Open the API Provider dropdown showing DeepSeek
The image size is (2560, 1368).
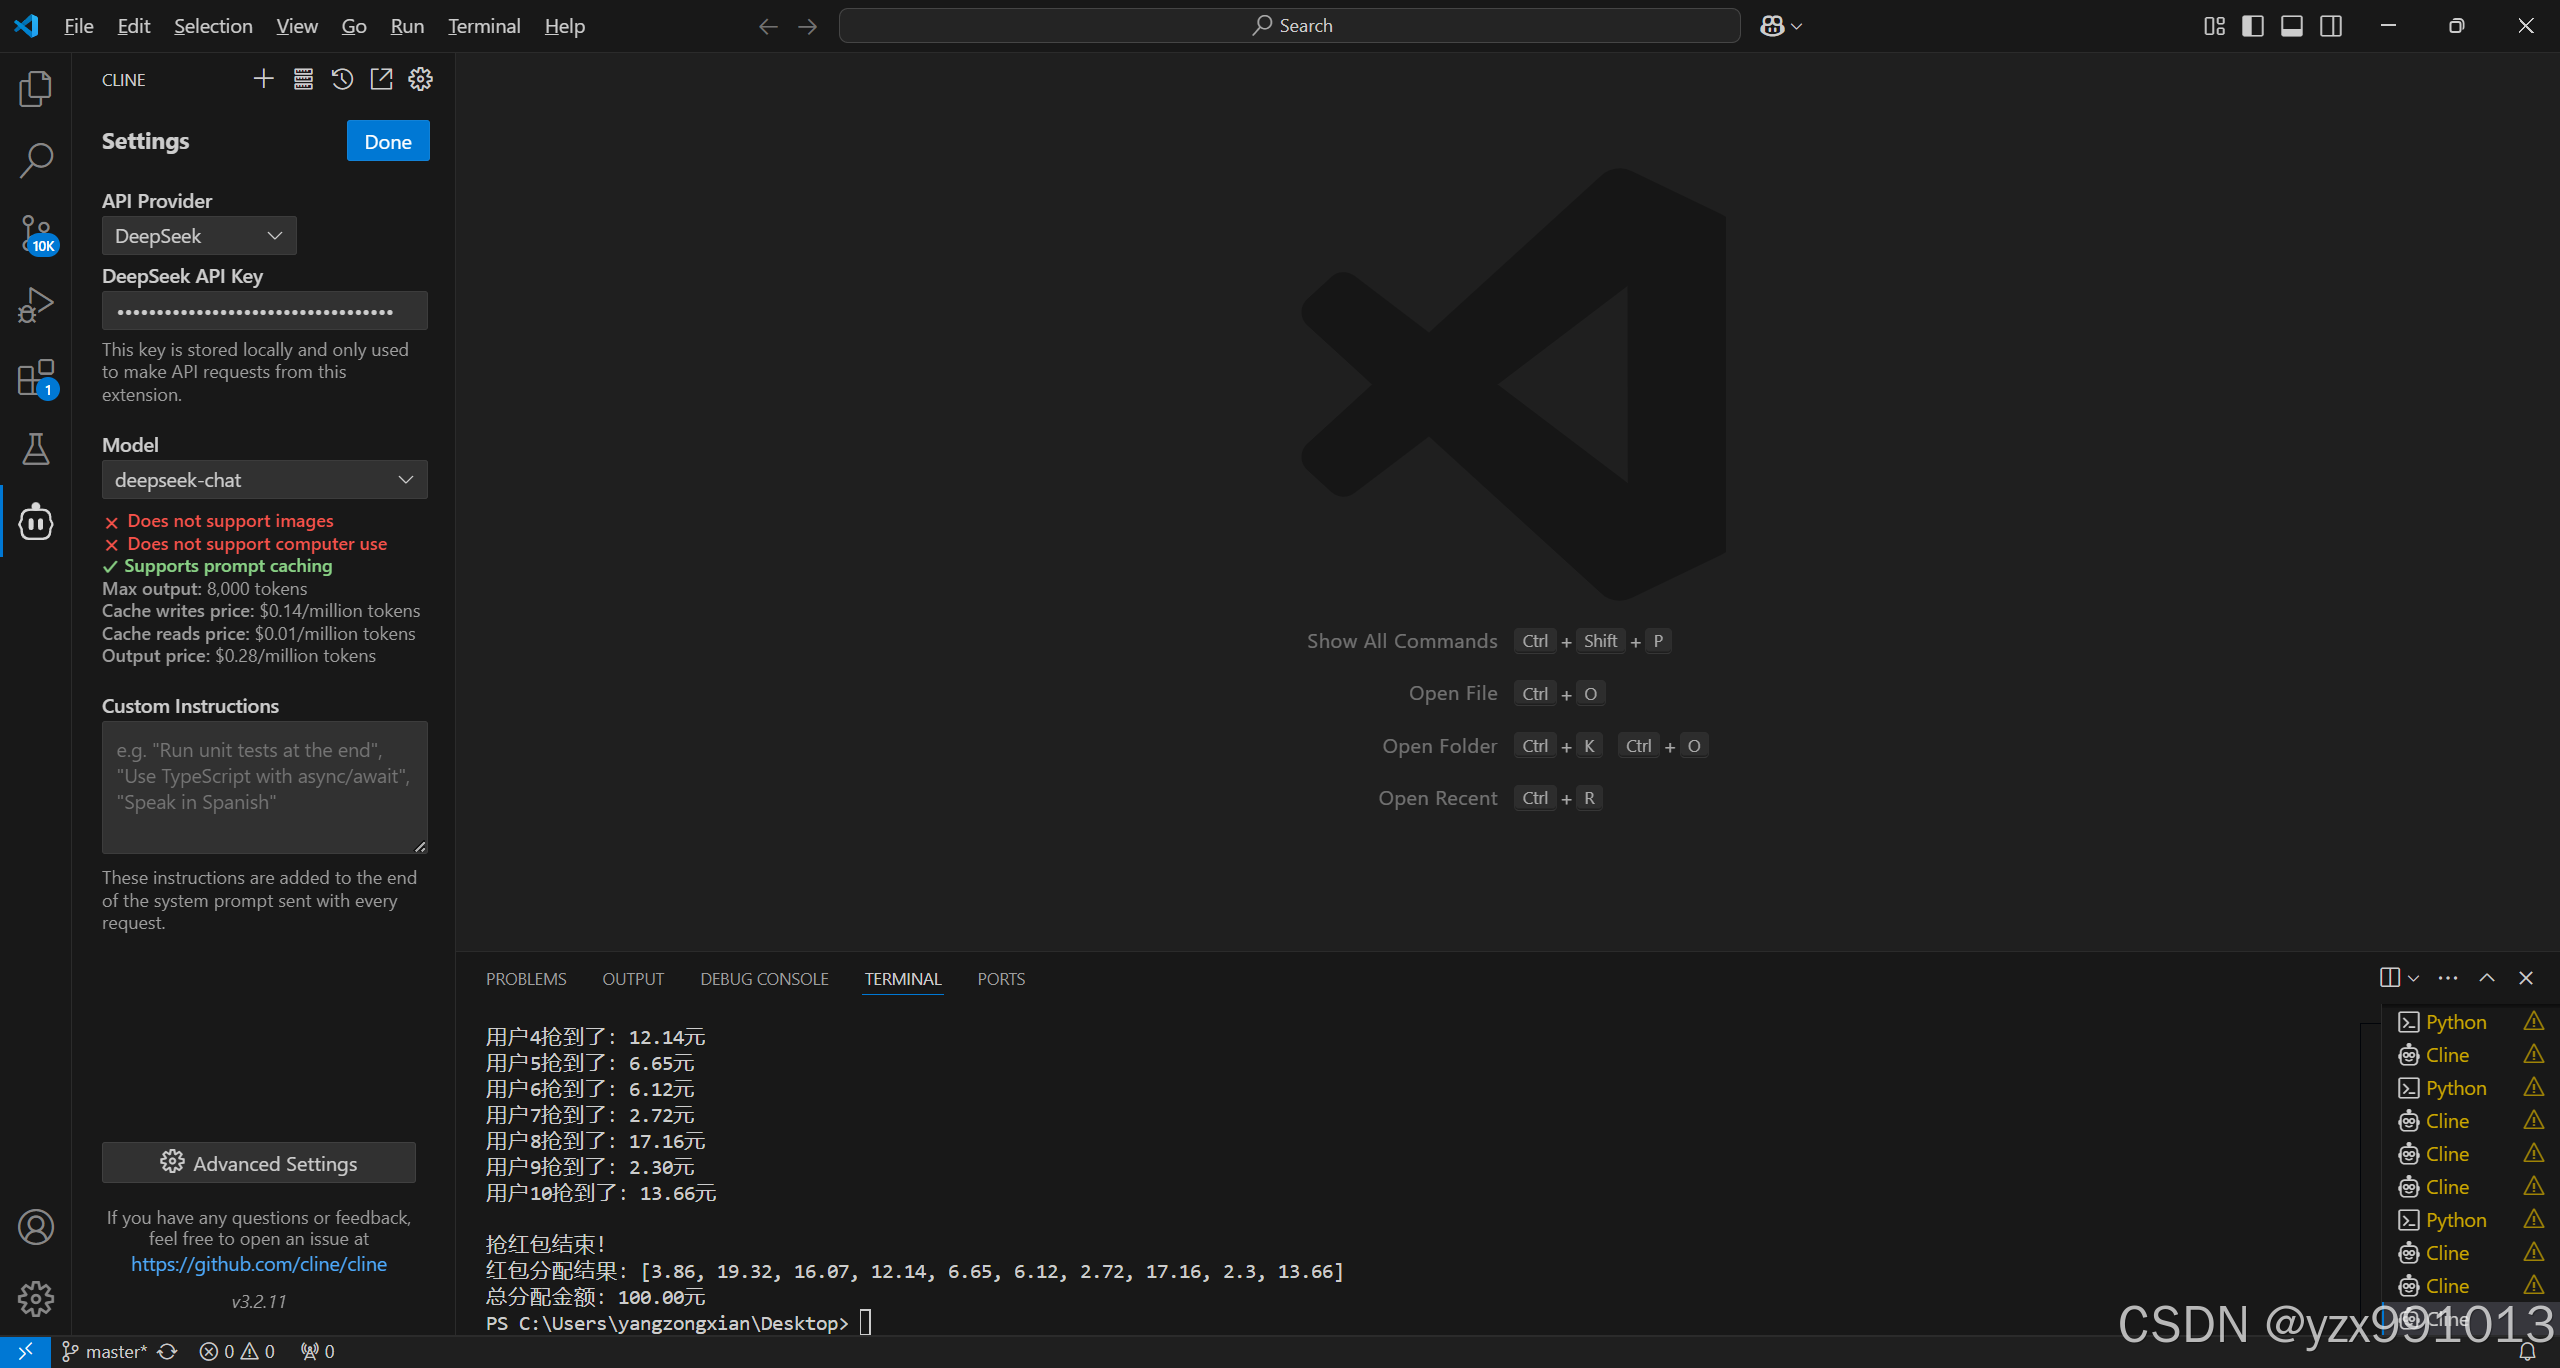[x=198, y=236]
